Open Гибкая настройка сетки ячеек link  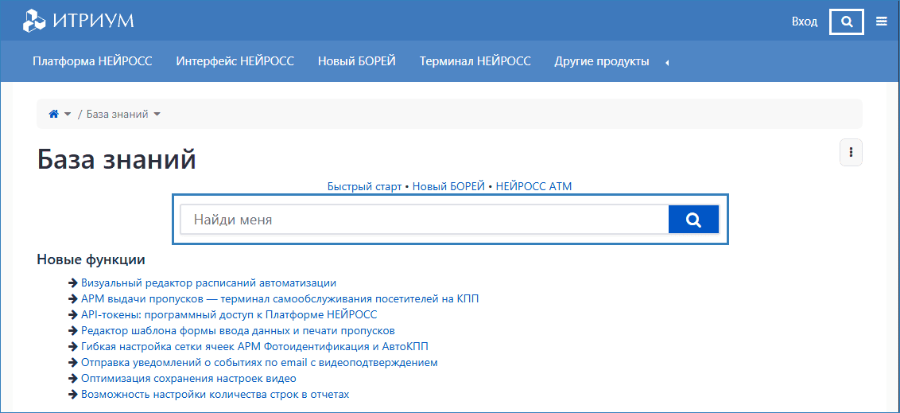click(x=255, y=347)
